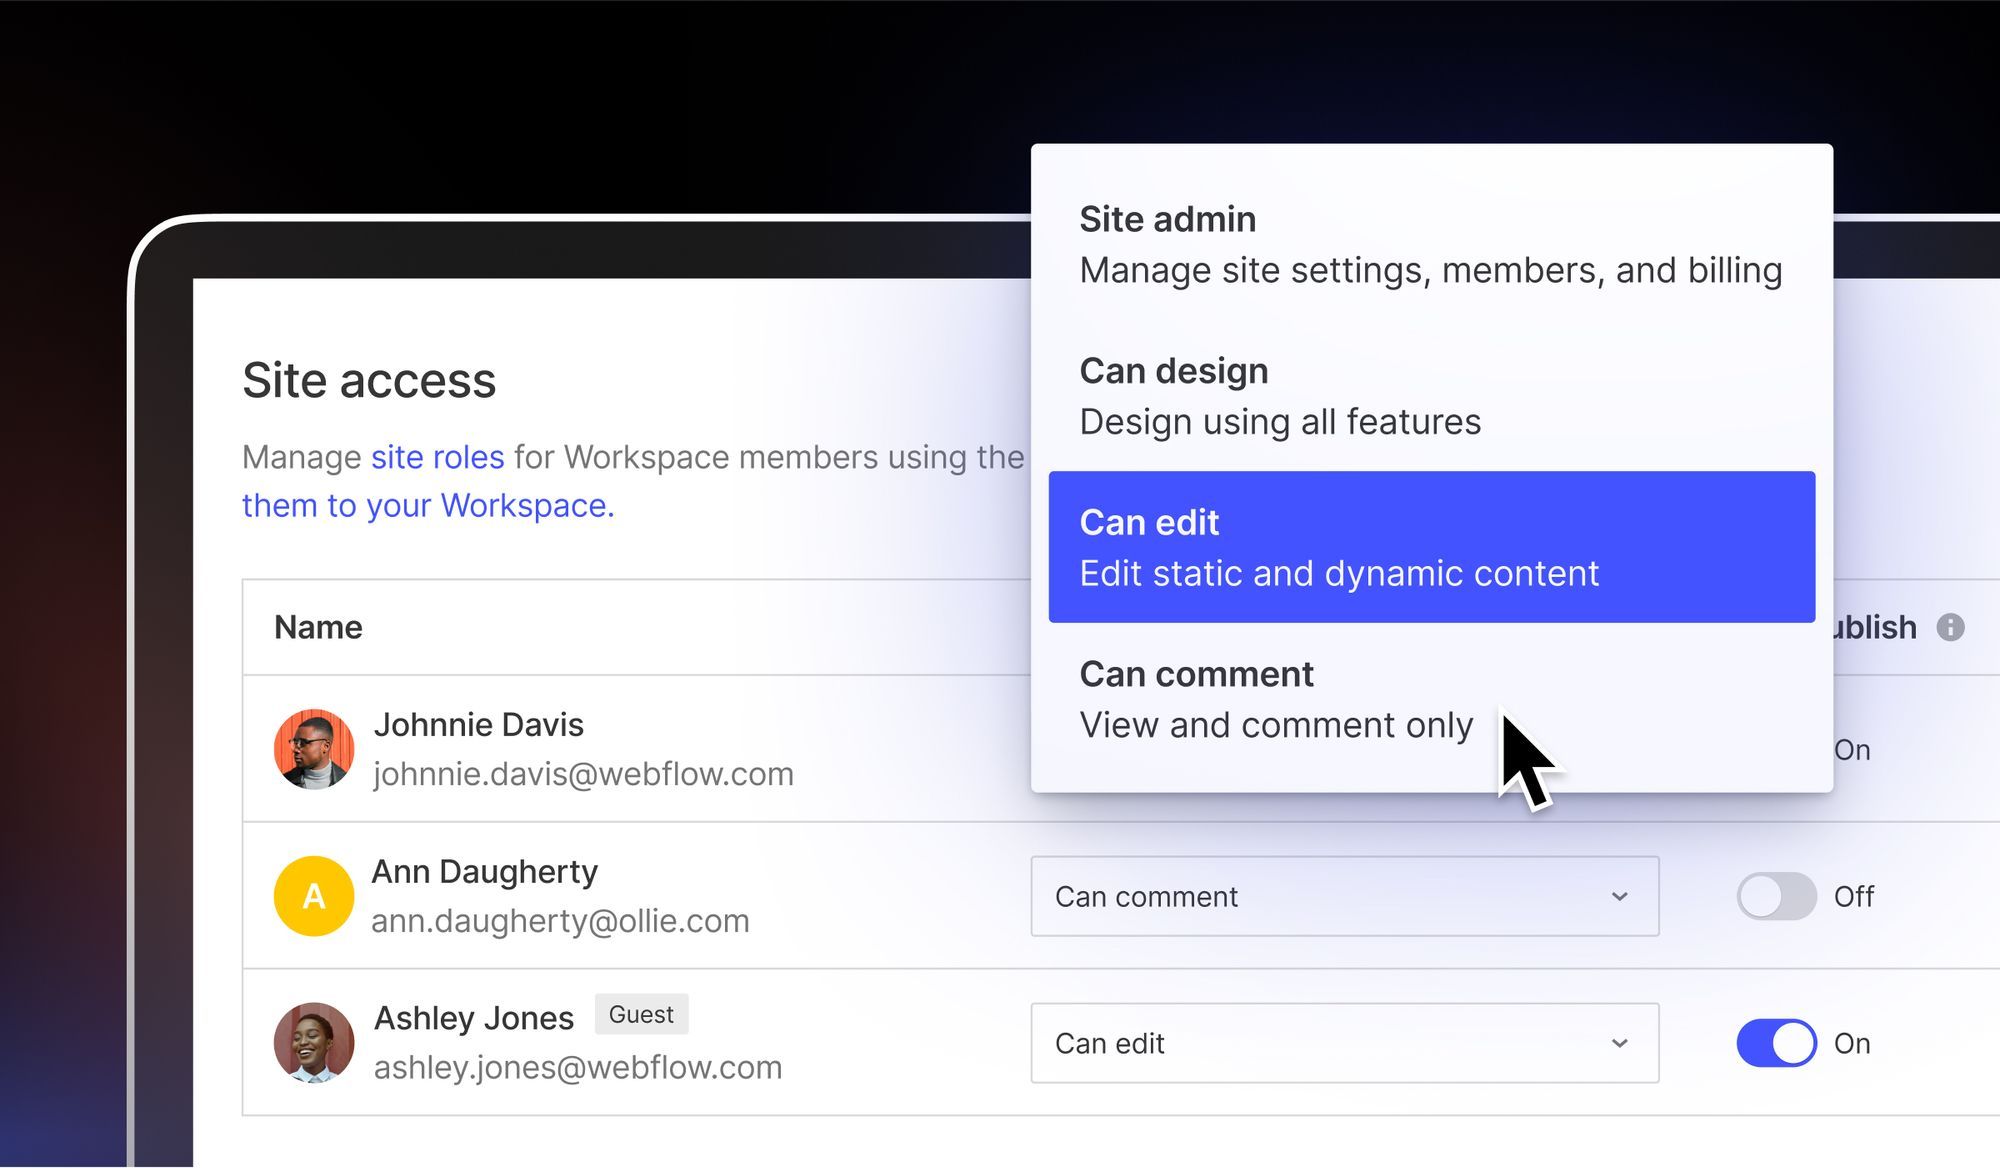The width and height of the screenshot is (2000, 1168).
Task: Click the Site access heading
Action: [369, 380]
